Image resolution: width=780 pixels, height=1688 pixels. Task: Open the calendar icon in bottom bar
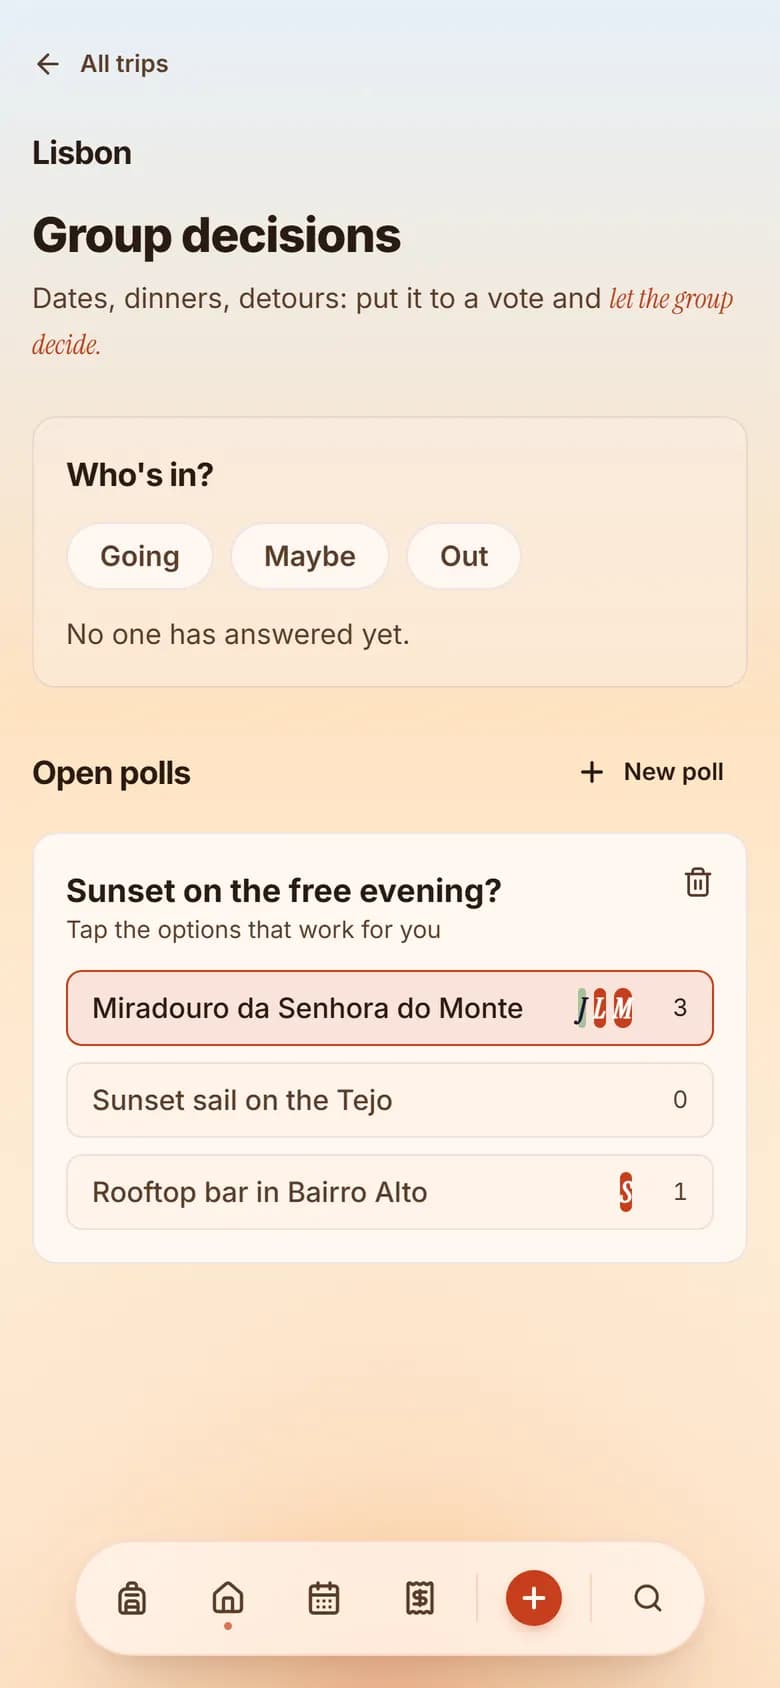coord(324,1598)
